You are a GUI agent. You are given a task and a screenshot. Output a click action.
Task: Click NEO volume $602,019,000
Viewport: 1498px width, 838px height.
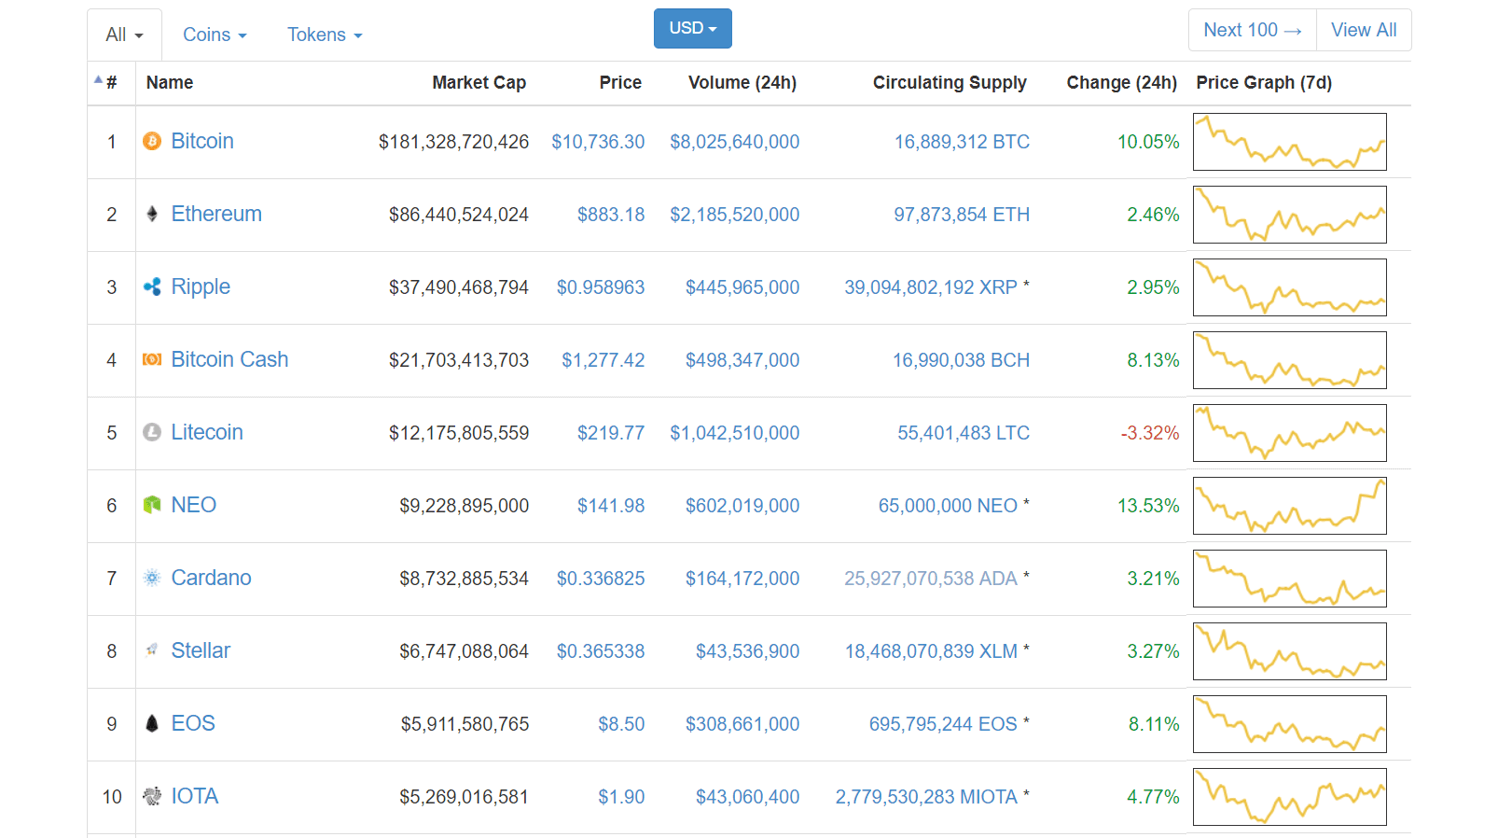pyautogui.click(x=742, y=506)
